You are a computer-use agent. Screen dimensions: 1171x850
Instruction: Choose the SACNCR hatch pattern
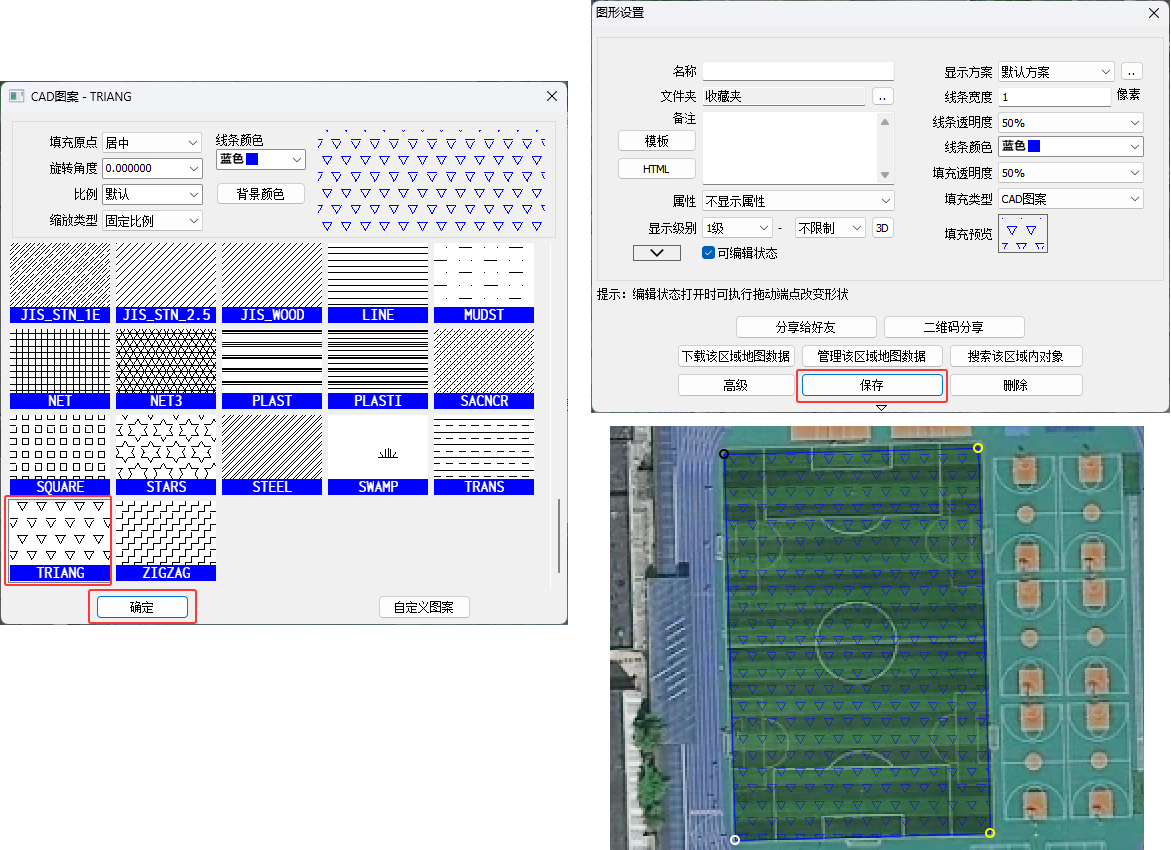pos(484,368)
